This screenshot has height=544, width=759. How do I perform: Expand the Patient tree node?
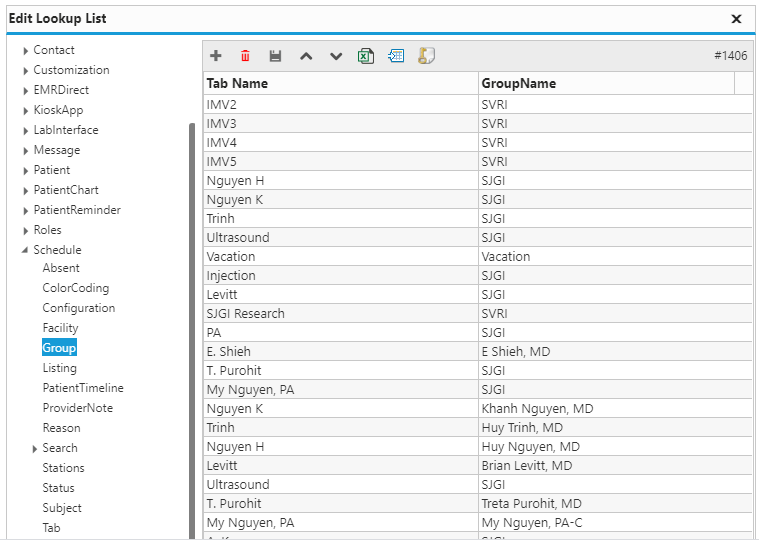[26, 170]
